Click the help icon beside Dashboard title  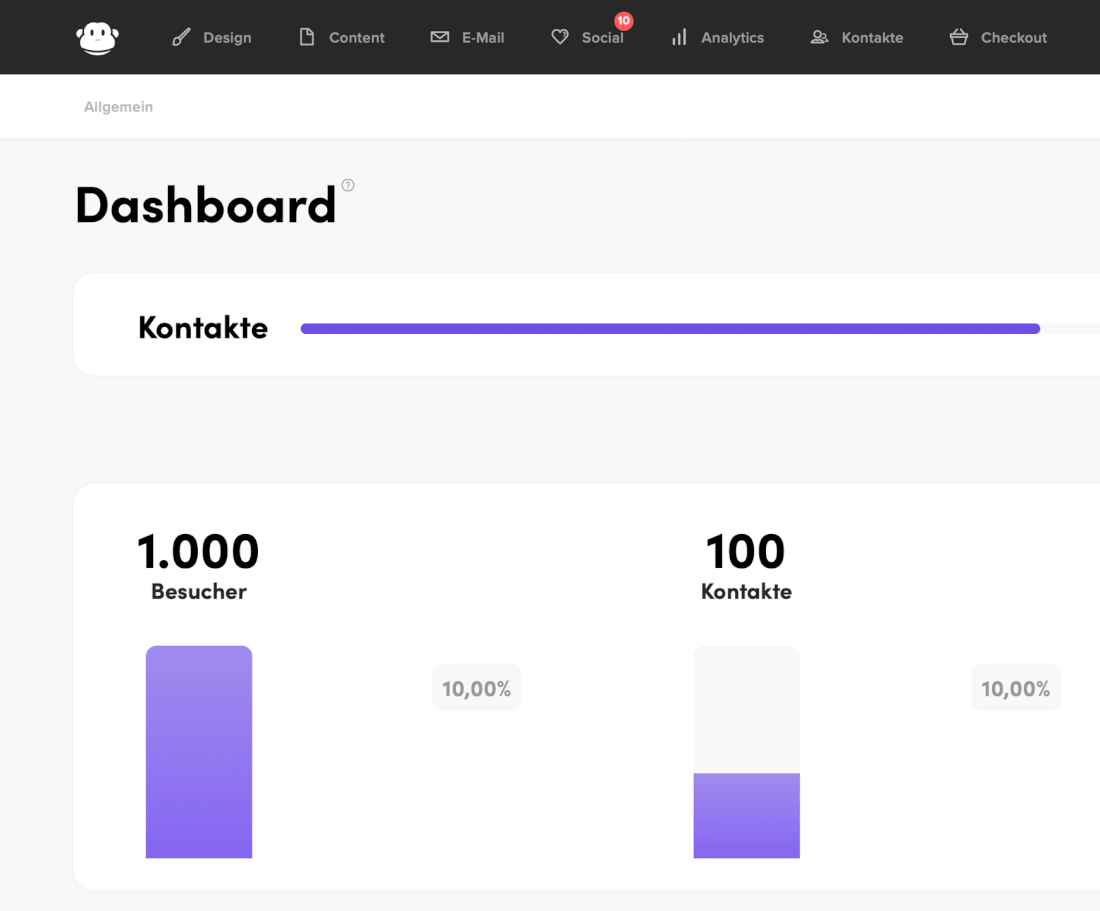point(348,185)
